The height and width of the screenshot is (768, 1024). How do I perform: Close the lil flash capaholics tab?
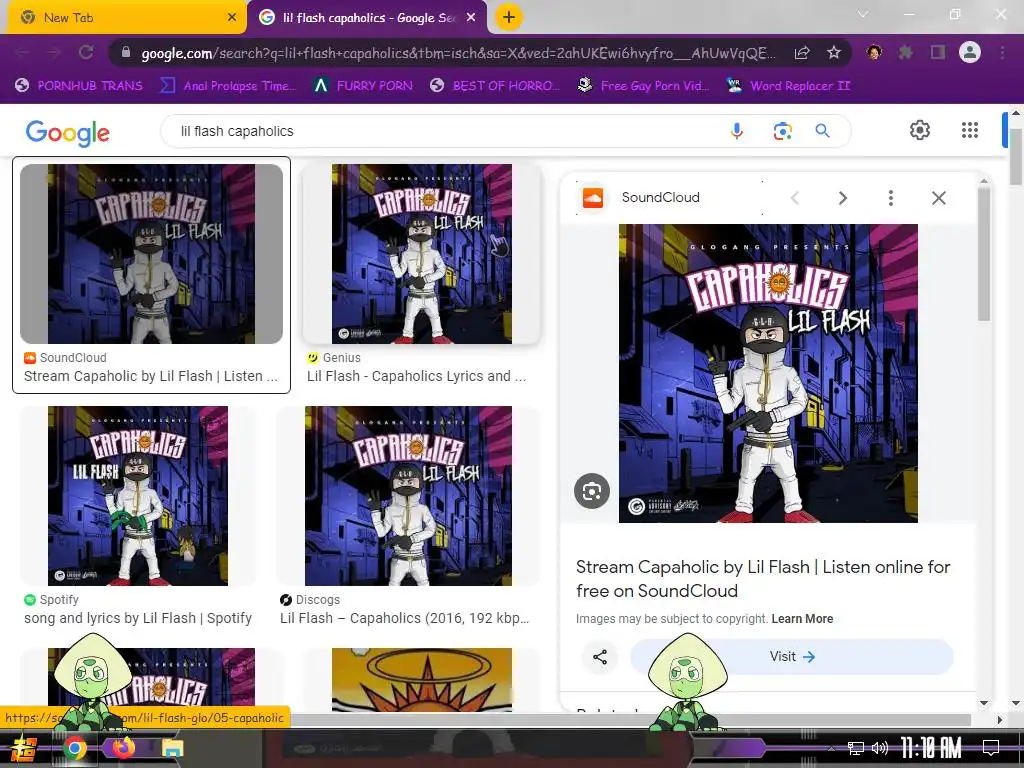click(471, 18)
